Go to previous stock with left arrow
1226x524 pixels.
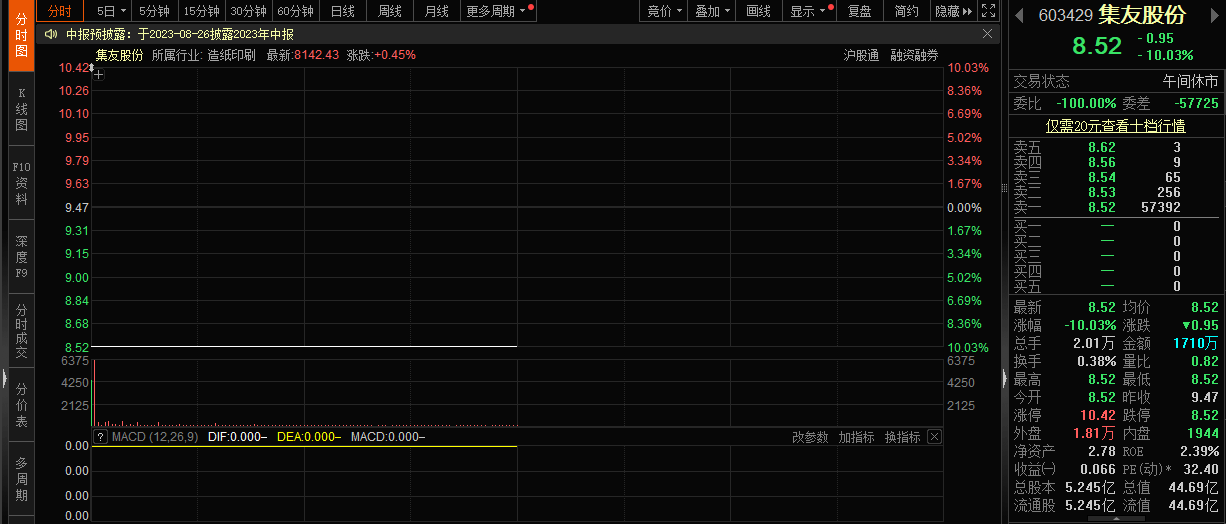pos(1019,16)
